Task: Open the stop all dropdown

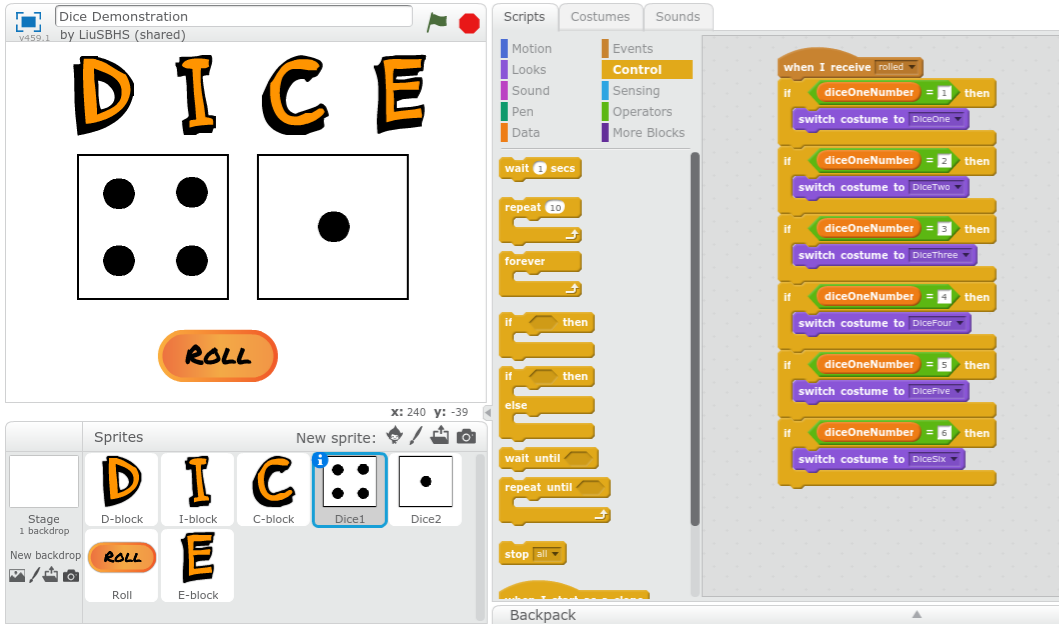Action: tap(547, 552)
